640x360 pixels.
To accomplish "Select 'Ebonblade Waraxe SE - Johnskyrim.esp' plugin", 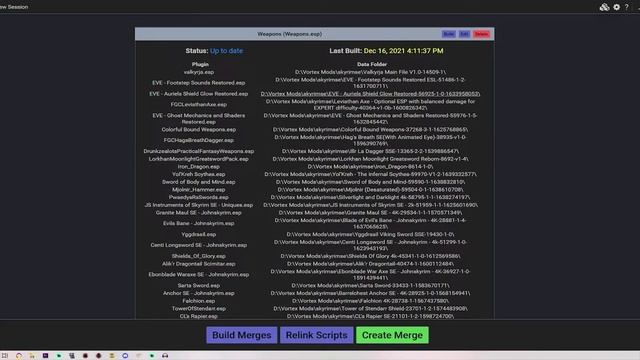I will (199, 275).
